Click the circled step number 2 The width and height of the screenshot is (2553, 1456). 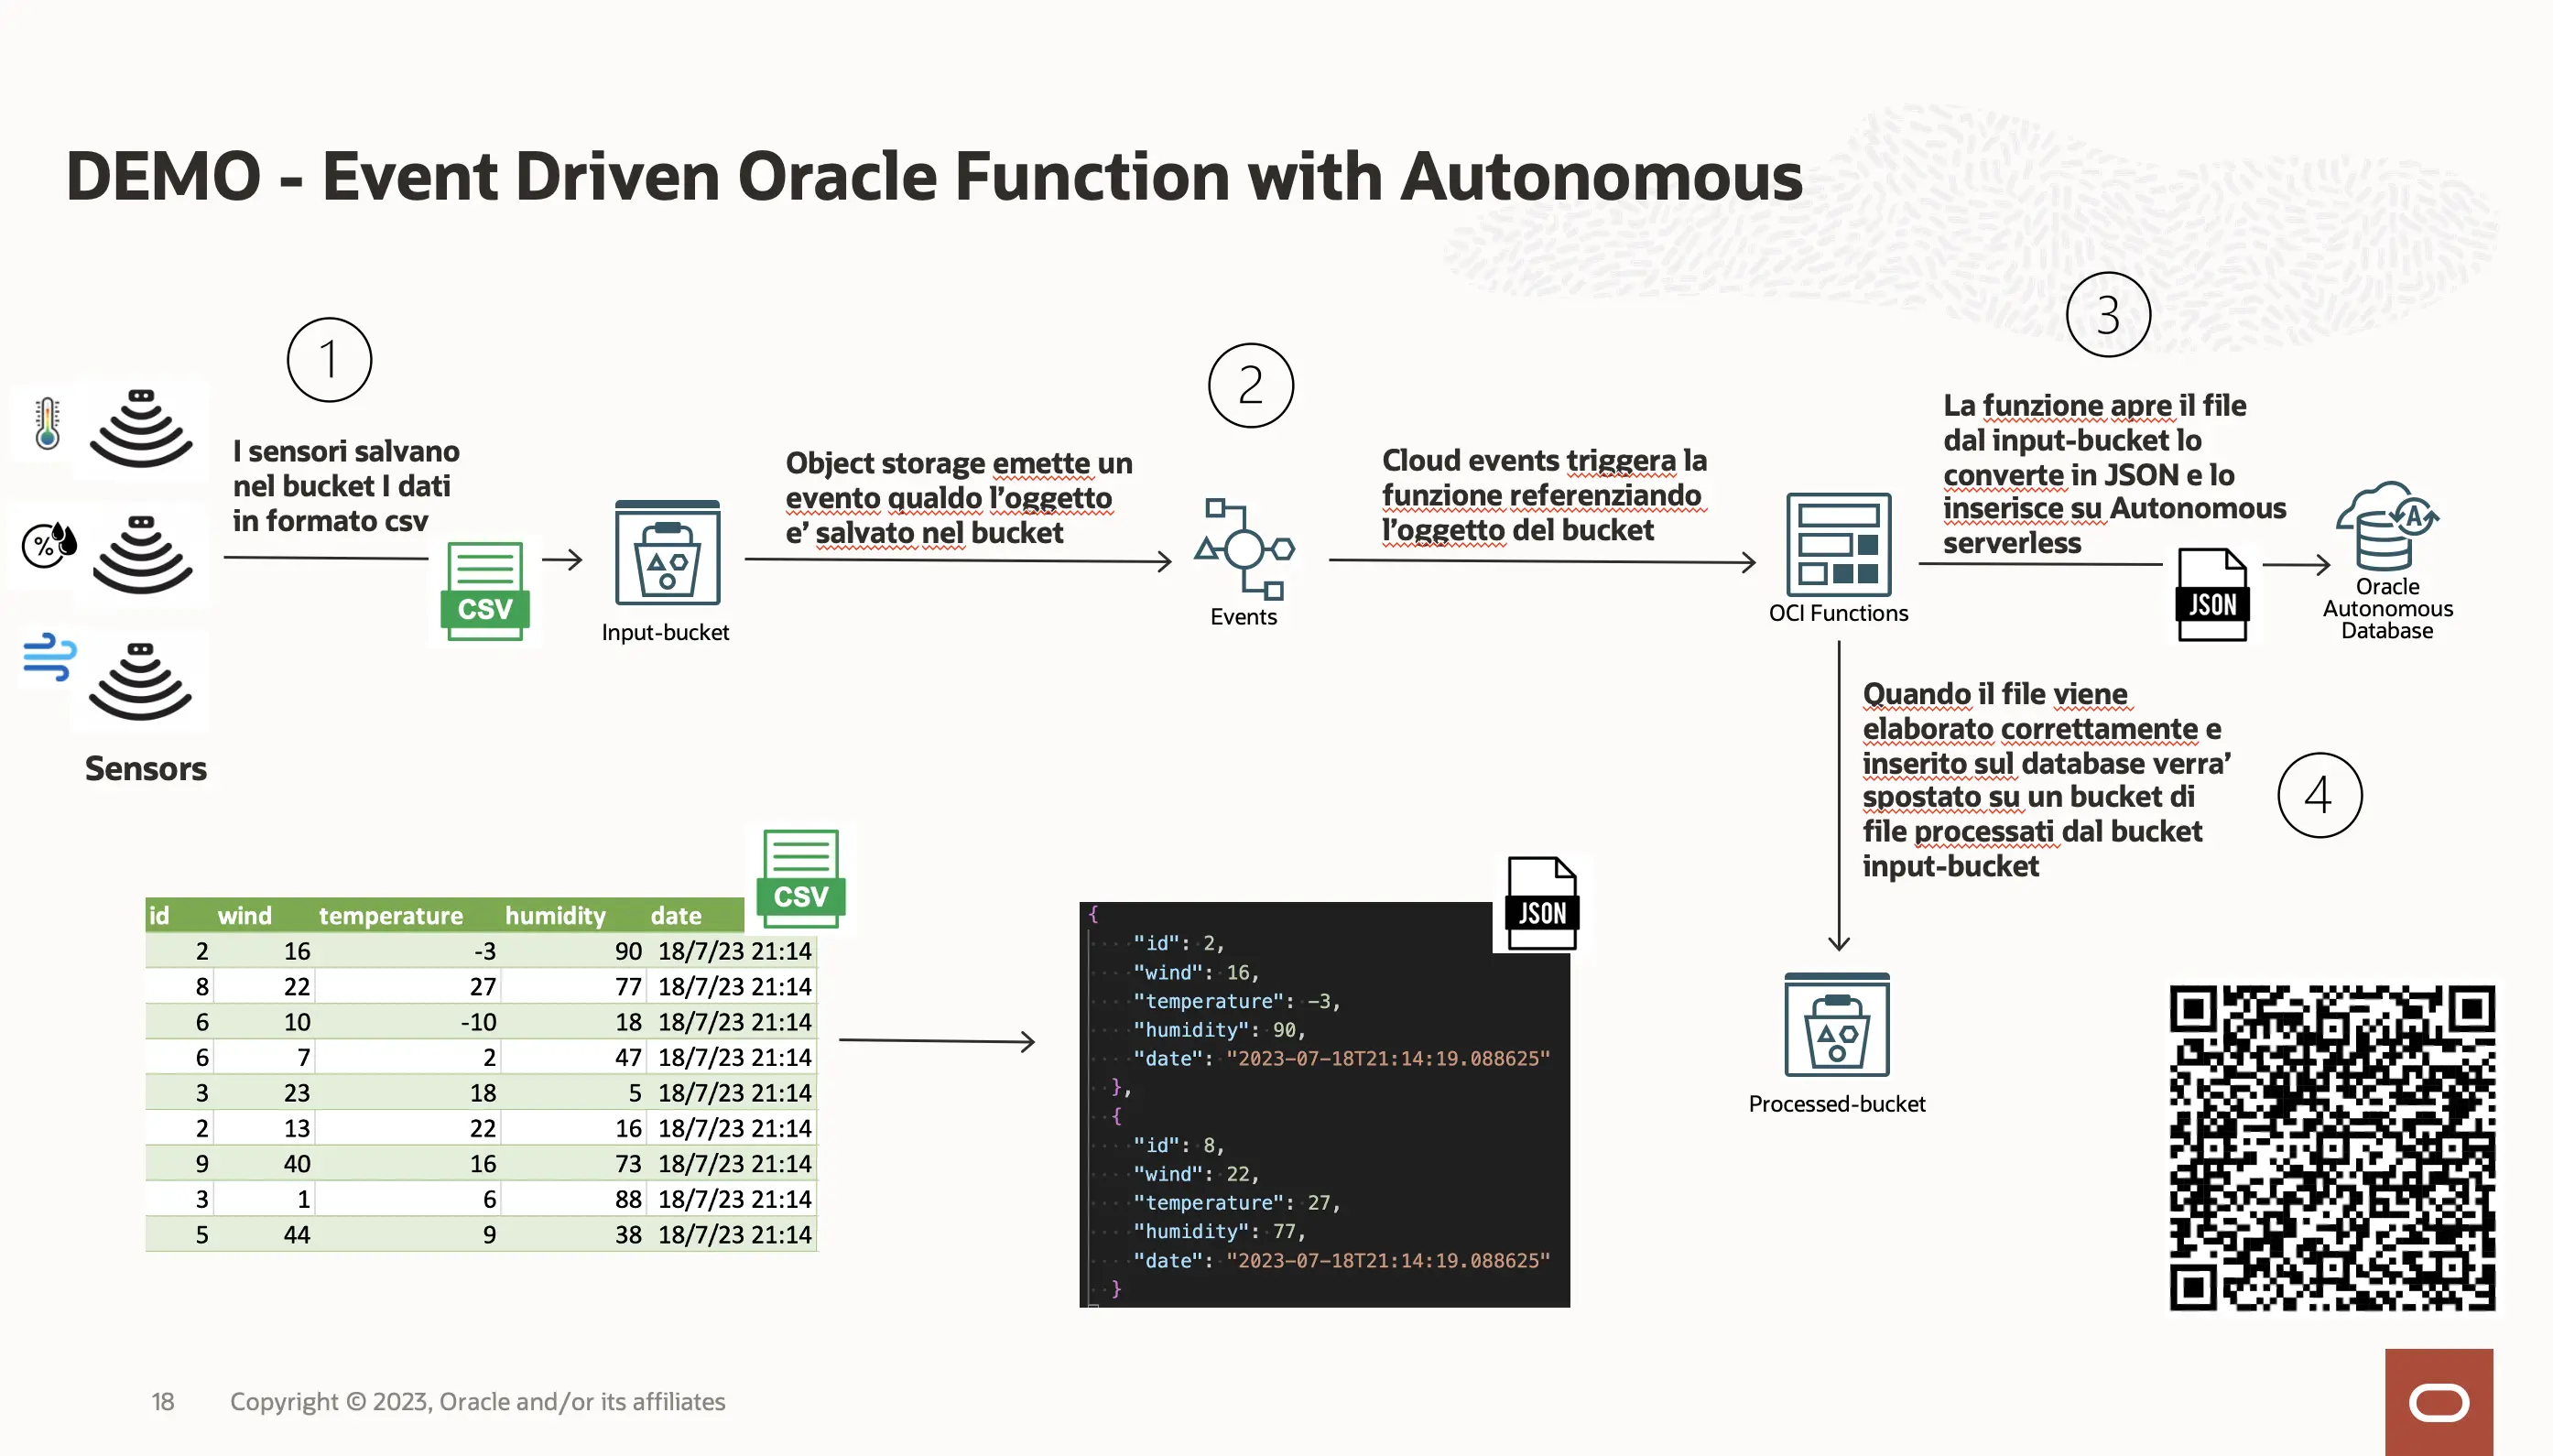1250,386
